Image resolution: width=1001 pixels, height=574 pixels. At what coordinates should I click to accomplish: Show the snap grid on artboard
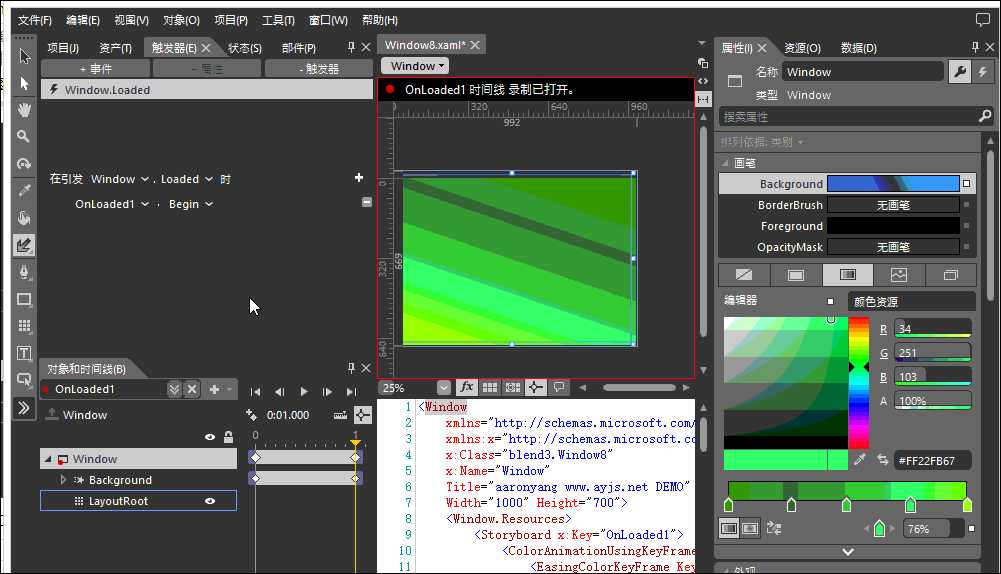tap(490, 387)
